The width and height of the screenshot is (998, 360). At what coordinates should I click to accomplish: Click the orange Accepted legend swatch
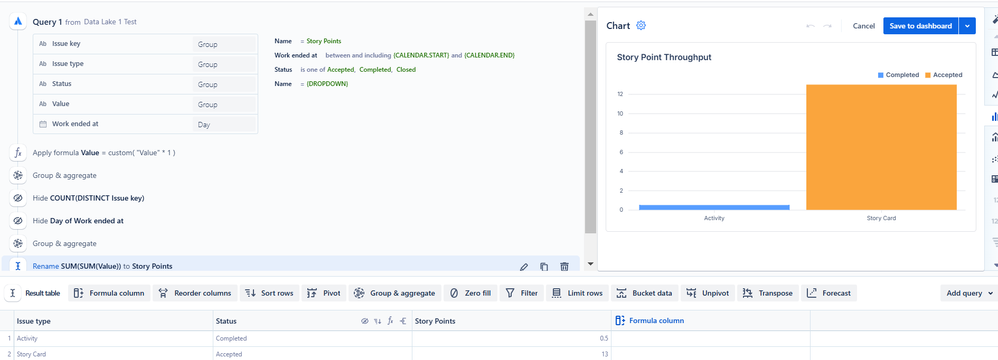[929, 75]
